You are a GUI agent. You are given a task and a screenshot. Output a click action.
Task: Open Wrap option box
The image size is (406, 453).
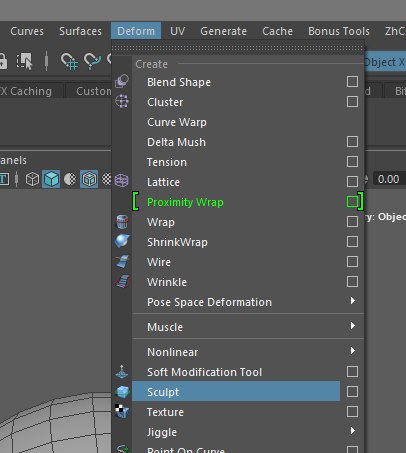click(352, 222)
